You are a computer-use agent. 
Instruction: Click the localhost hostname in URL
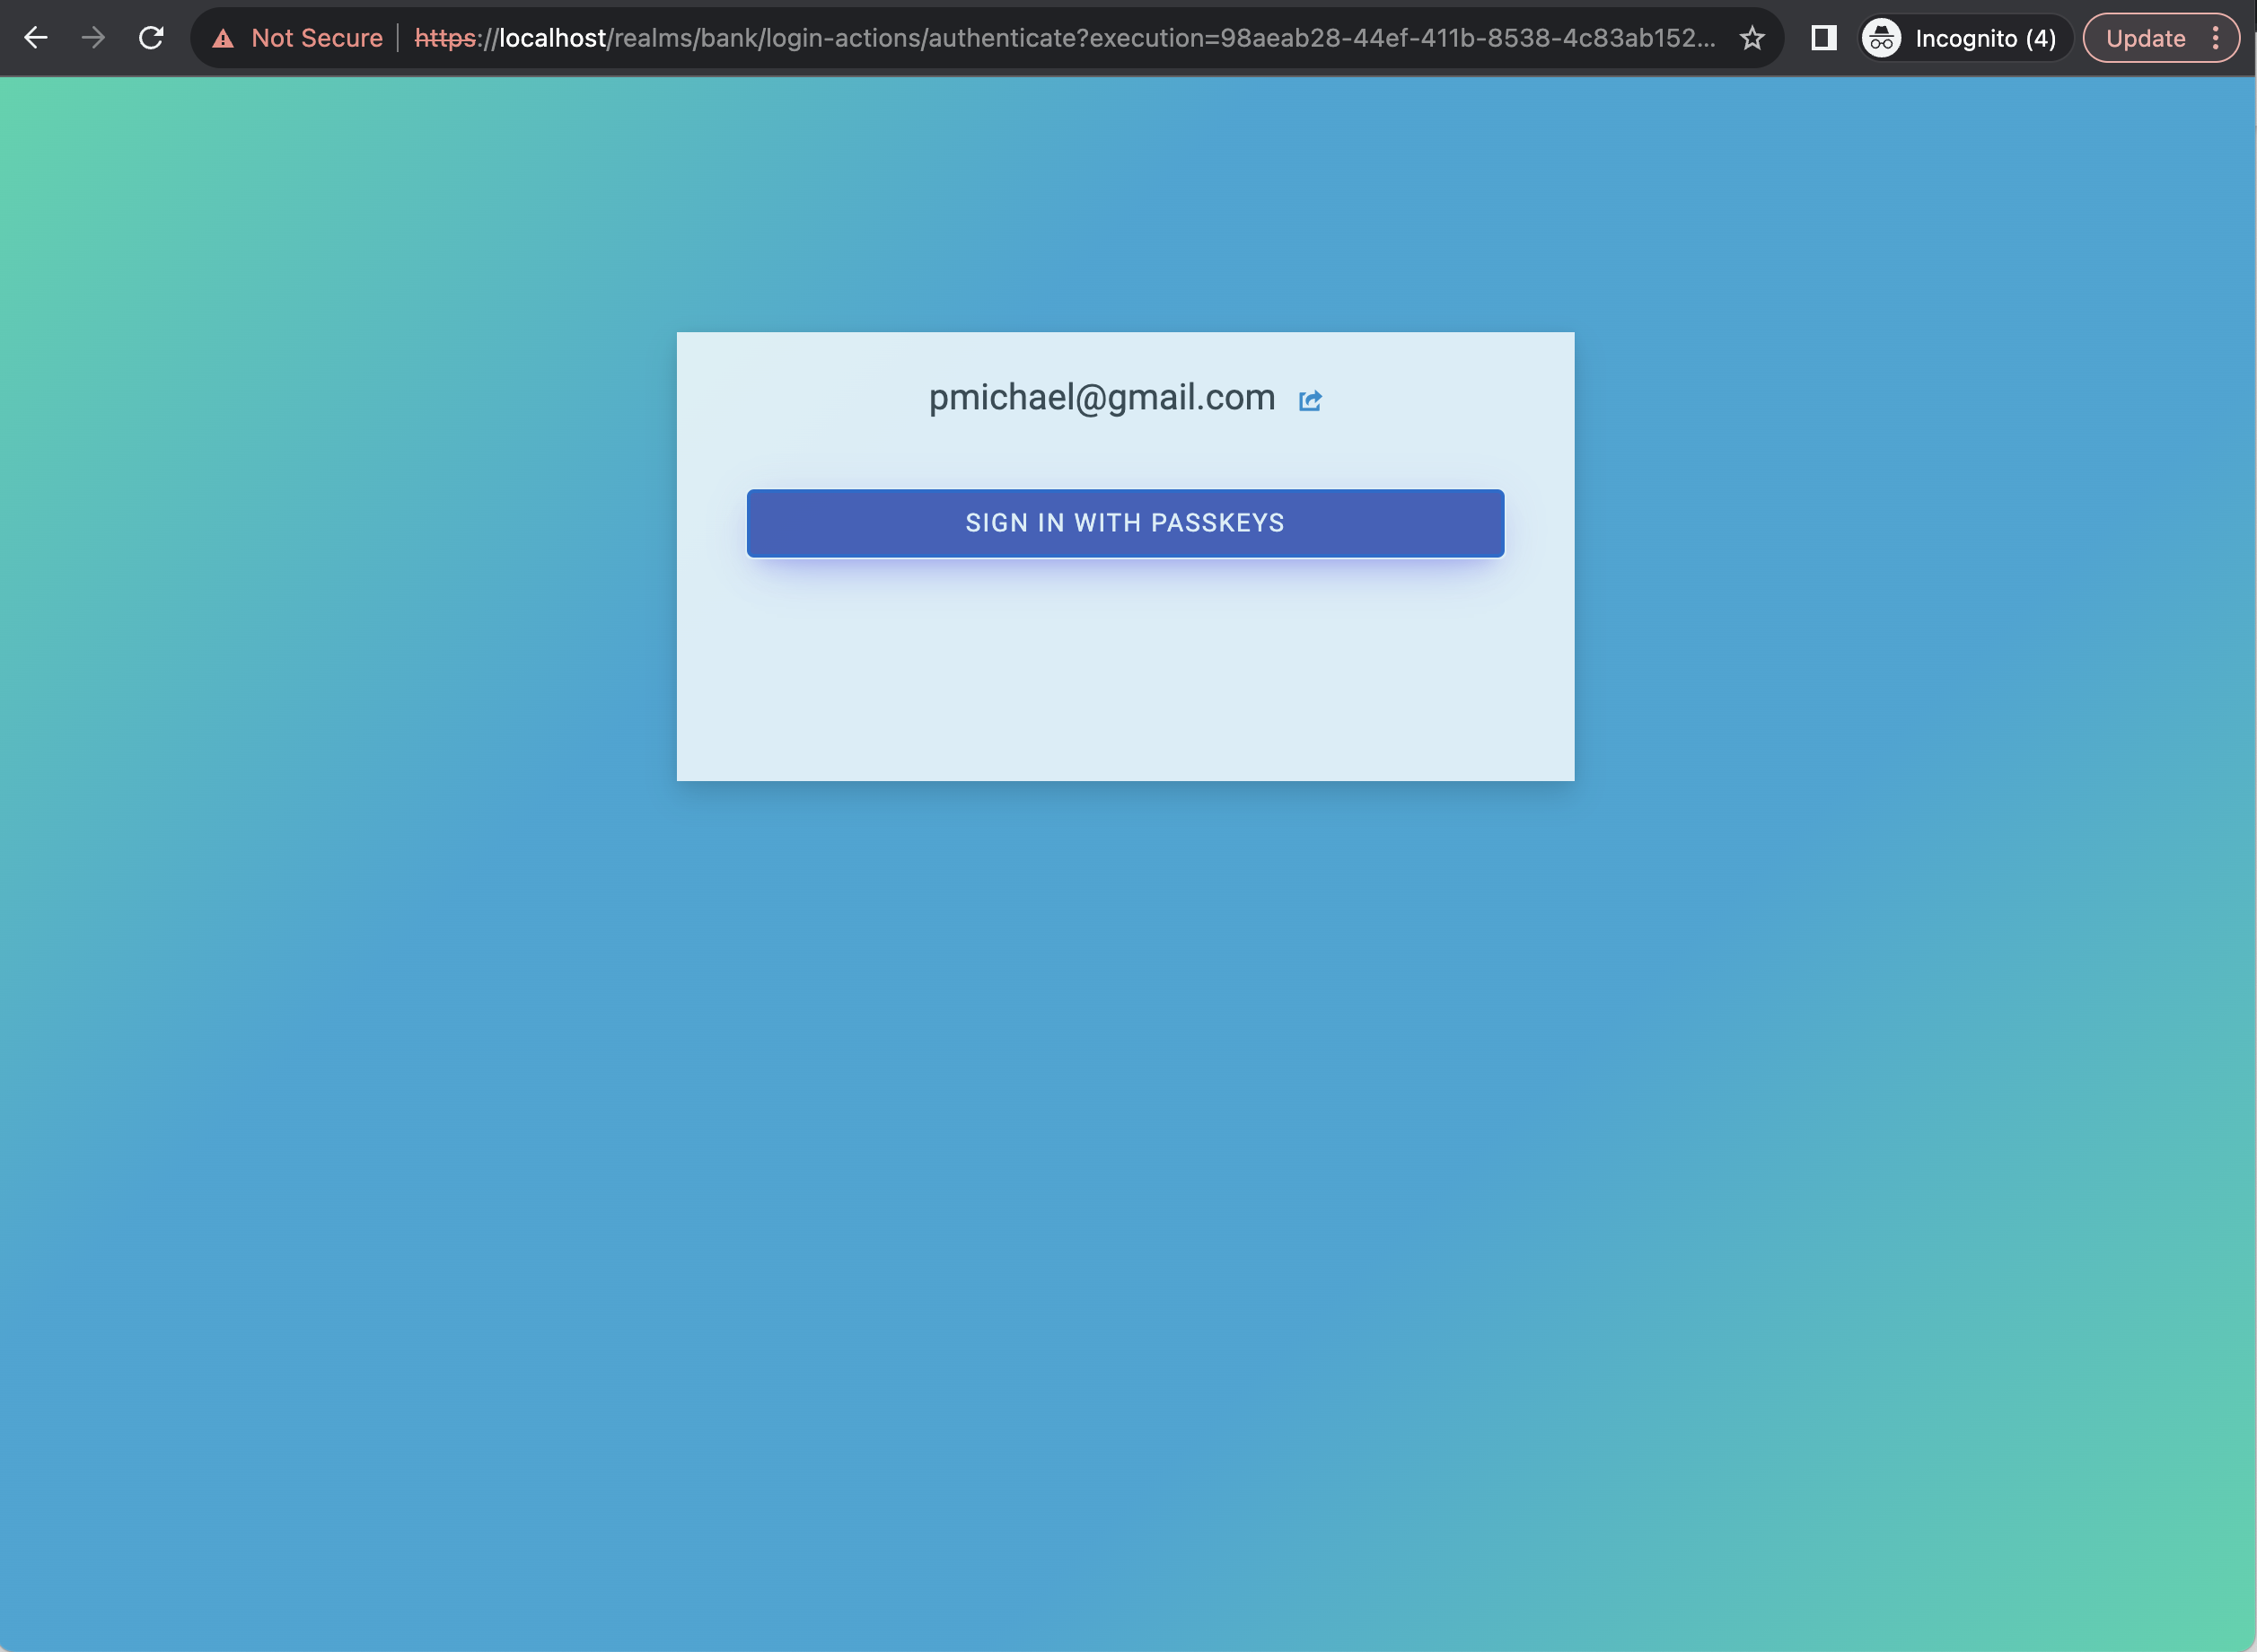coord(552,38)
